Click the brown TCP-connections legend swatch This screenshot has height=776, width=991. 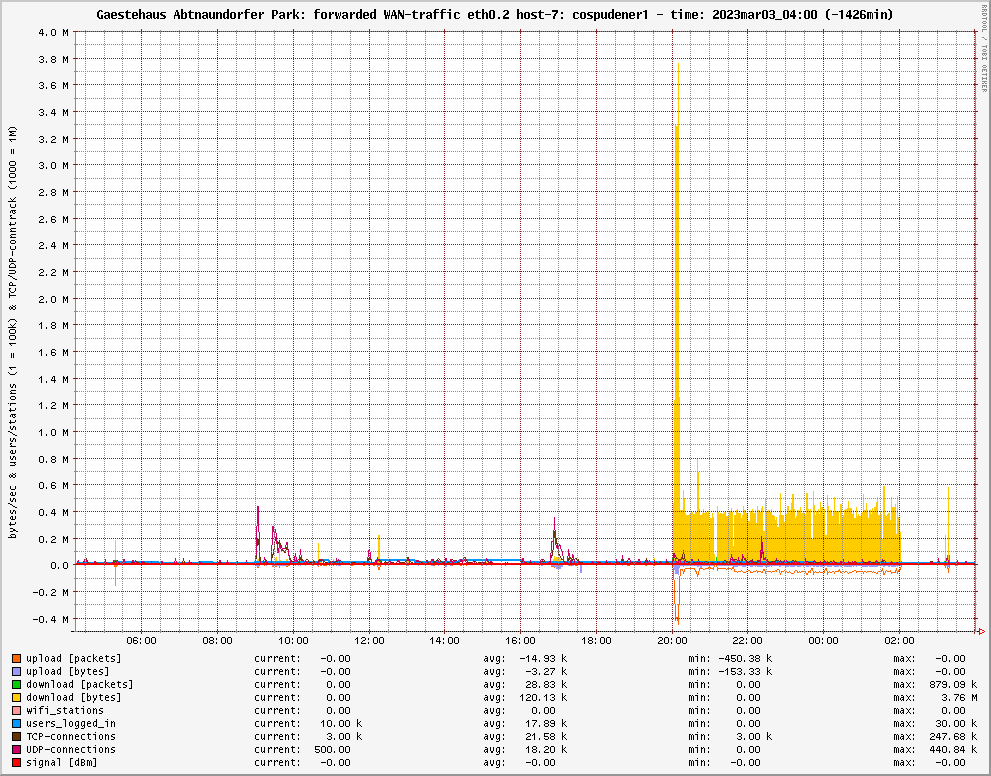[16, 736]
